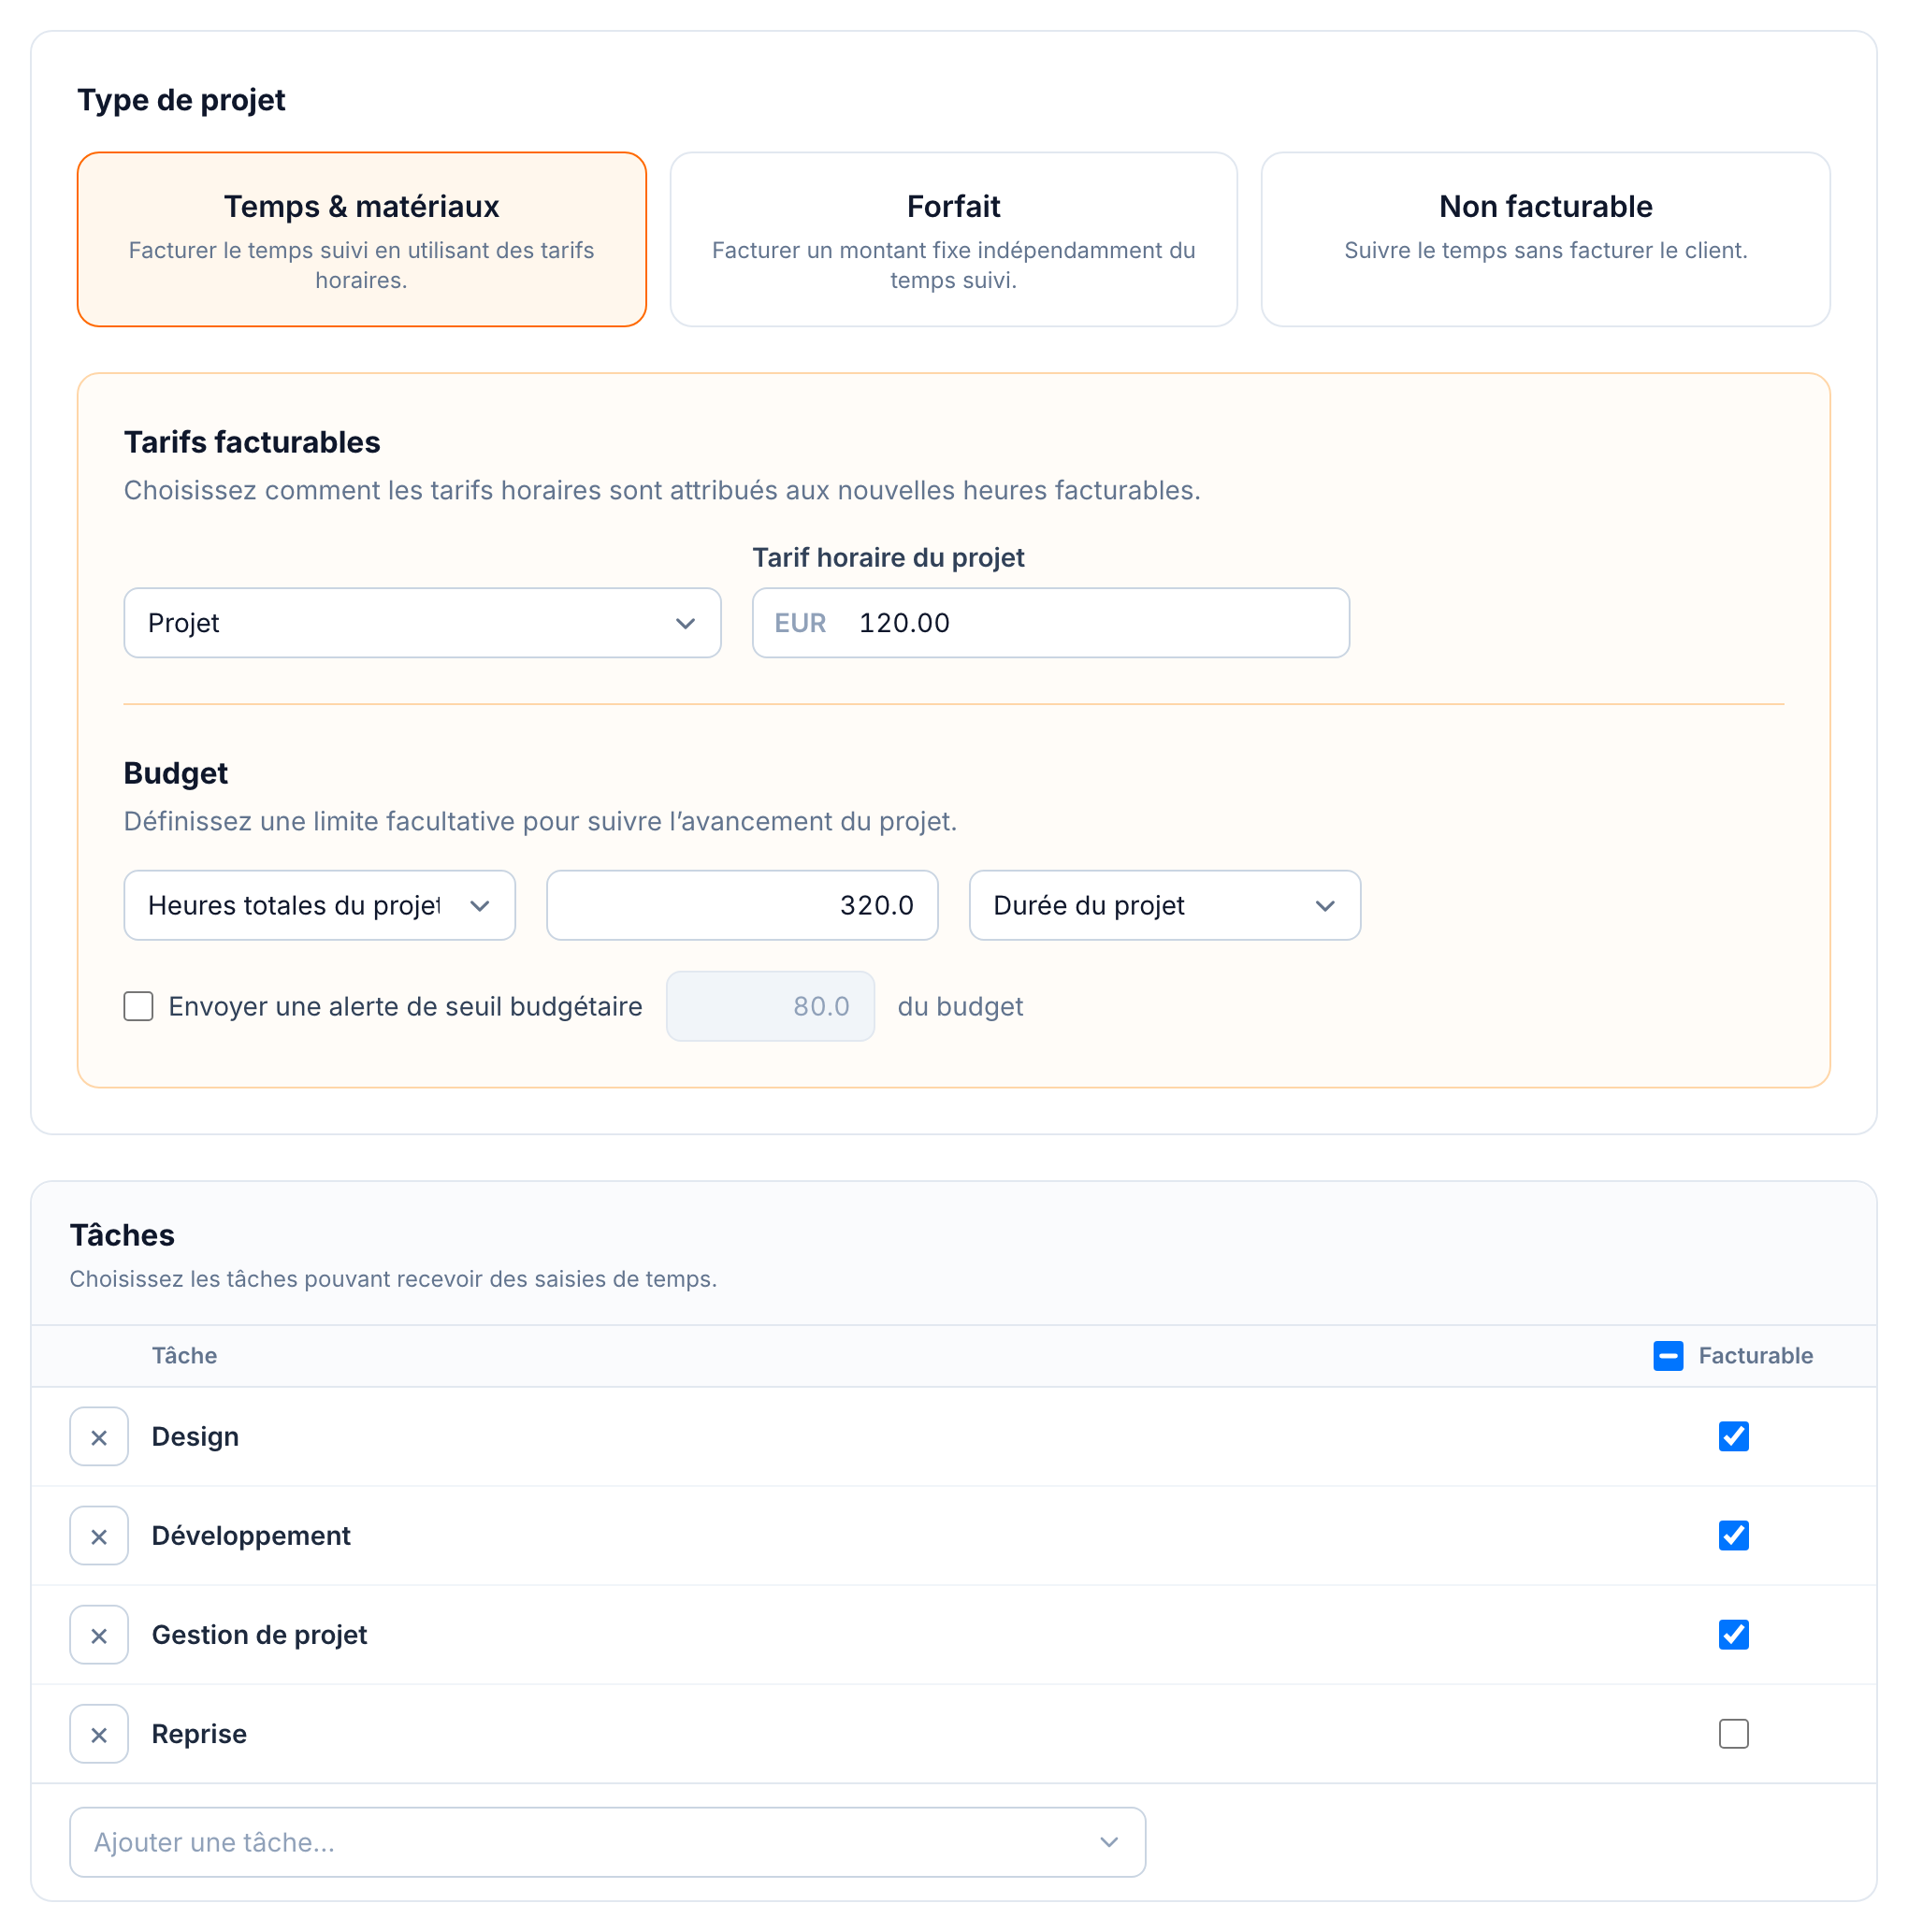Click the Facturable column label
Viewport: 1908px width, 1932px height.
pos(1755,1356)
